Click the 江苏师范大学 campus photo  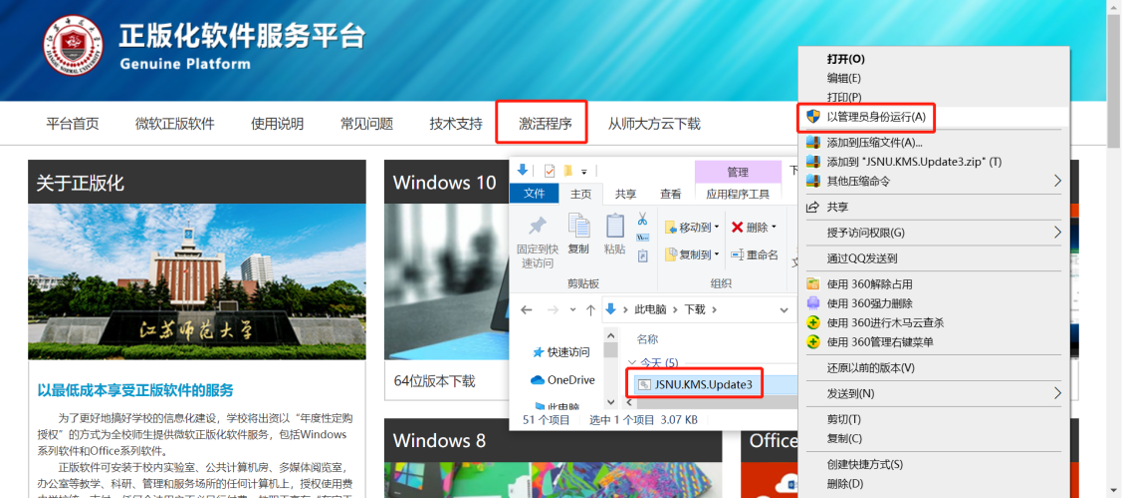point(197,282)
